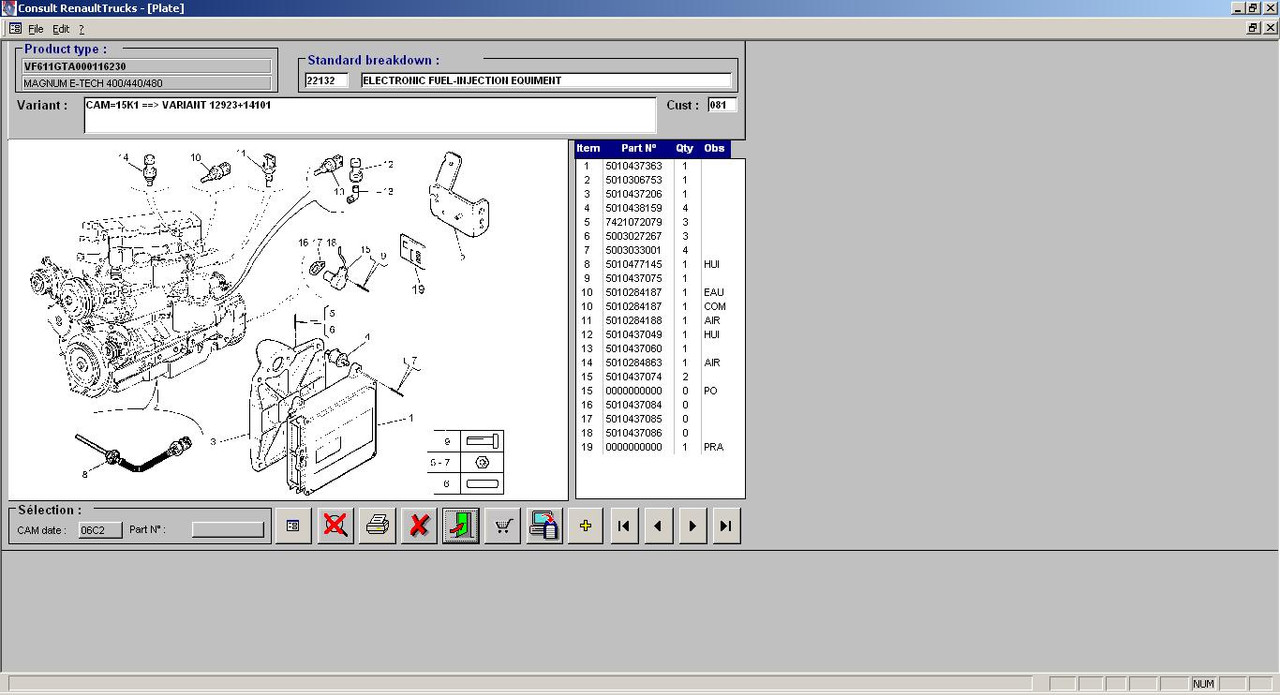Click the Qty column header
1280x695 pixels.
click(x=685, y=148)
